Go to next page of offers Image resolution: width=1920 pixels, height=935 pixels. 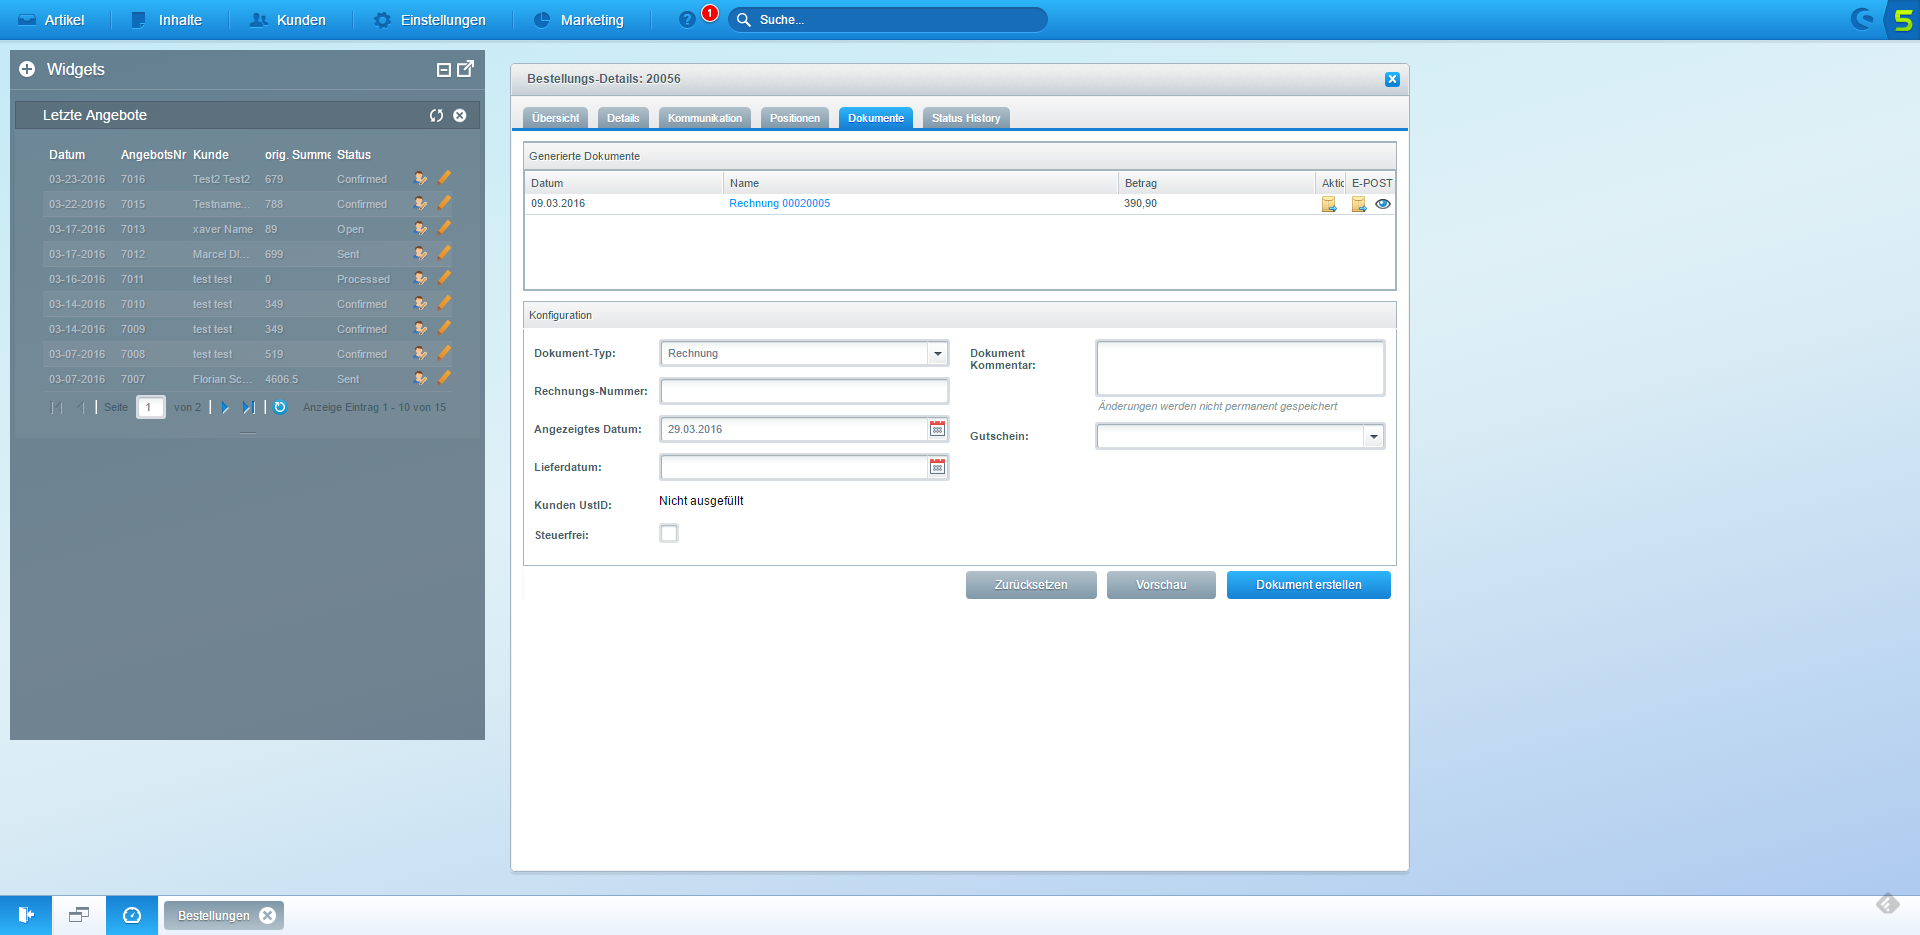225,407
